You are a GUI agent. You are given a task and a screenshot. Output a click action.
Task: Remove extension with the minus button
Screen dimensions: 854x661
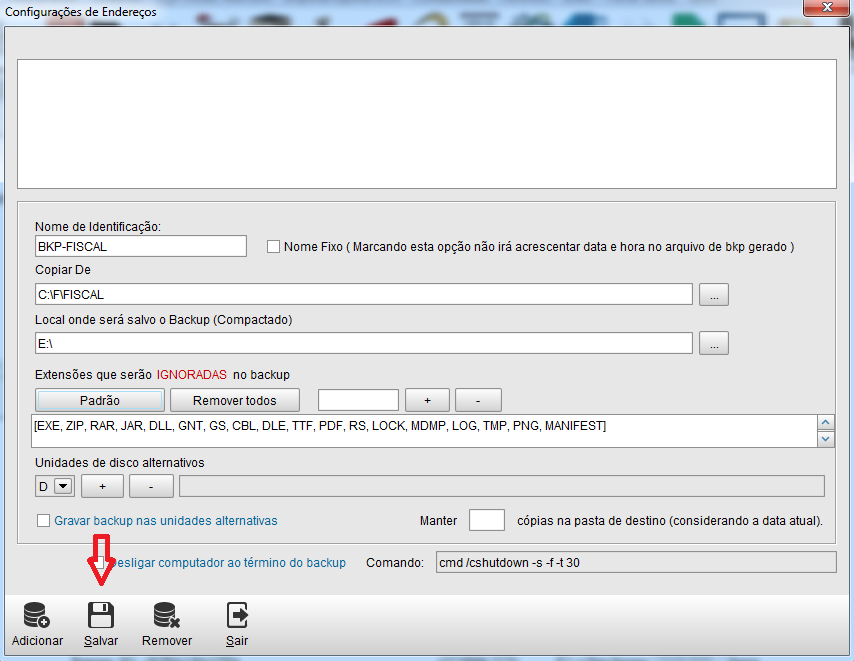tap(478, 400)
